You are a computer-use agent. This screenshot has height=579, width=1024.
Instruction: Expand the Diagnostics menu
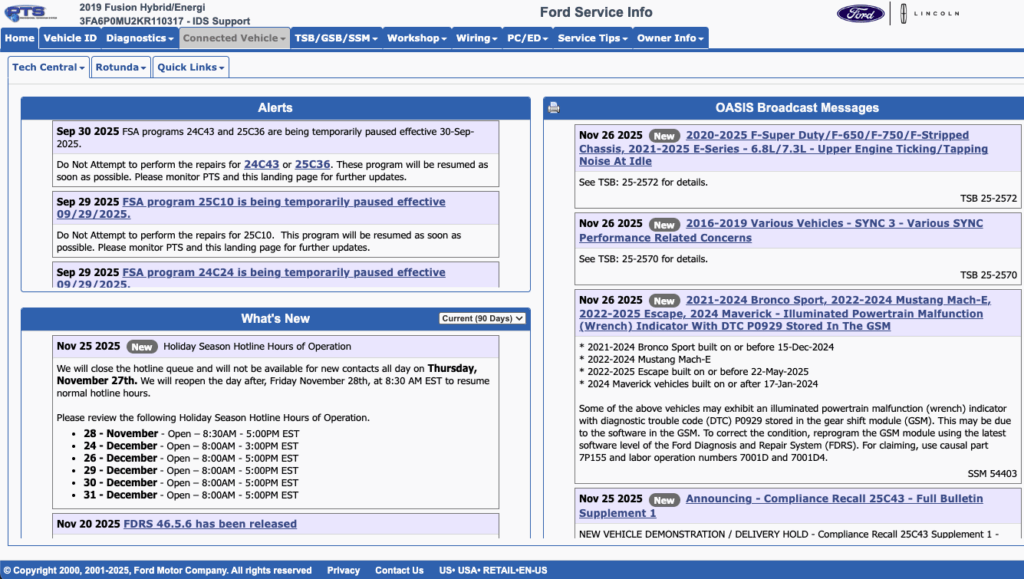(139, 37)
